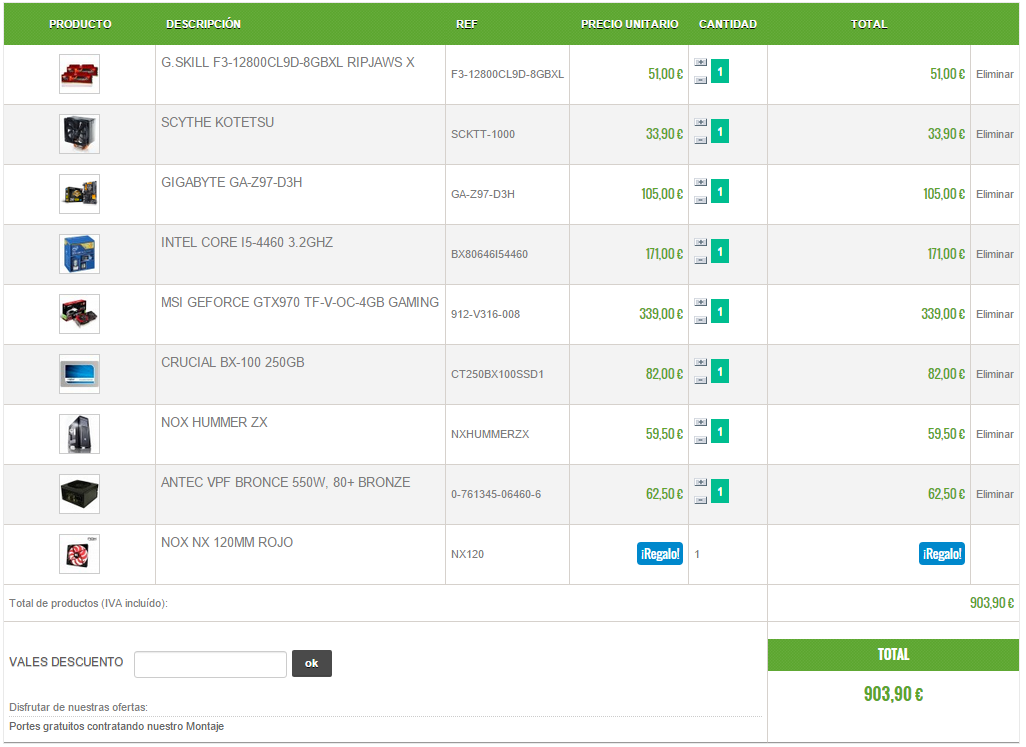Click the ¡Regalo! badge in total column

coord(942,554)
